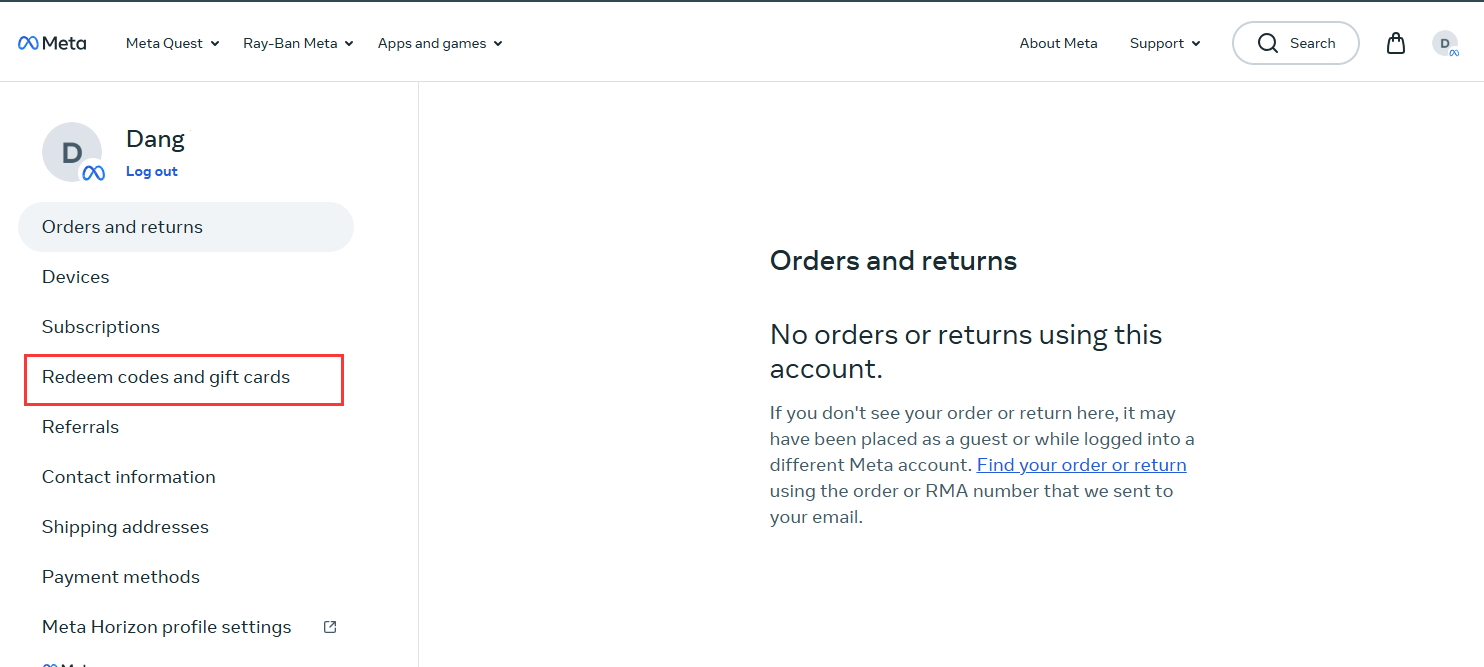
Task: Click the magnifying glass search icon
Action: point(1268,43)
